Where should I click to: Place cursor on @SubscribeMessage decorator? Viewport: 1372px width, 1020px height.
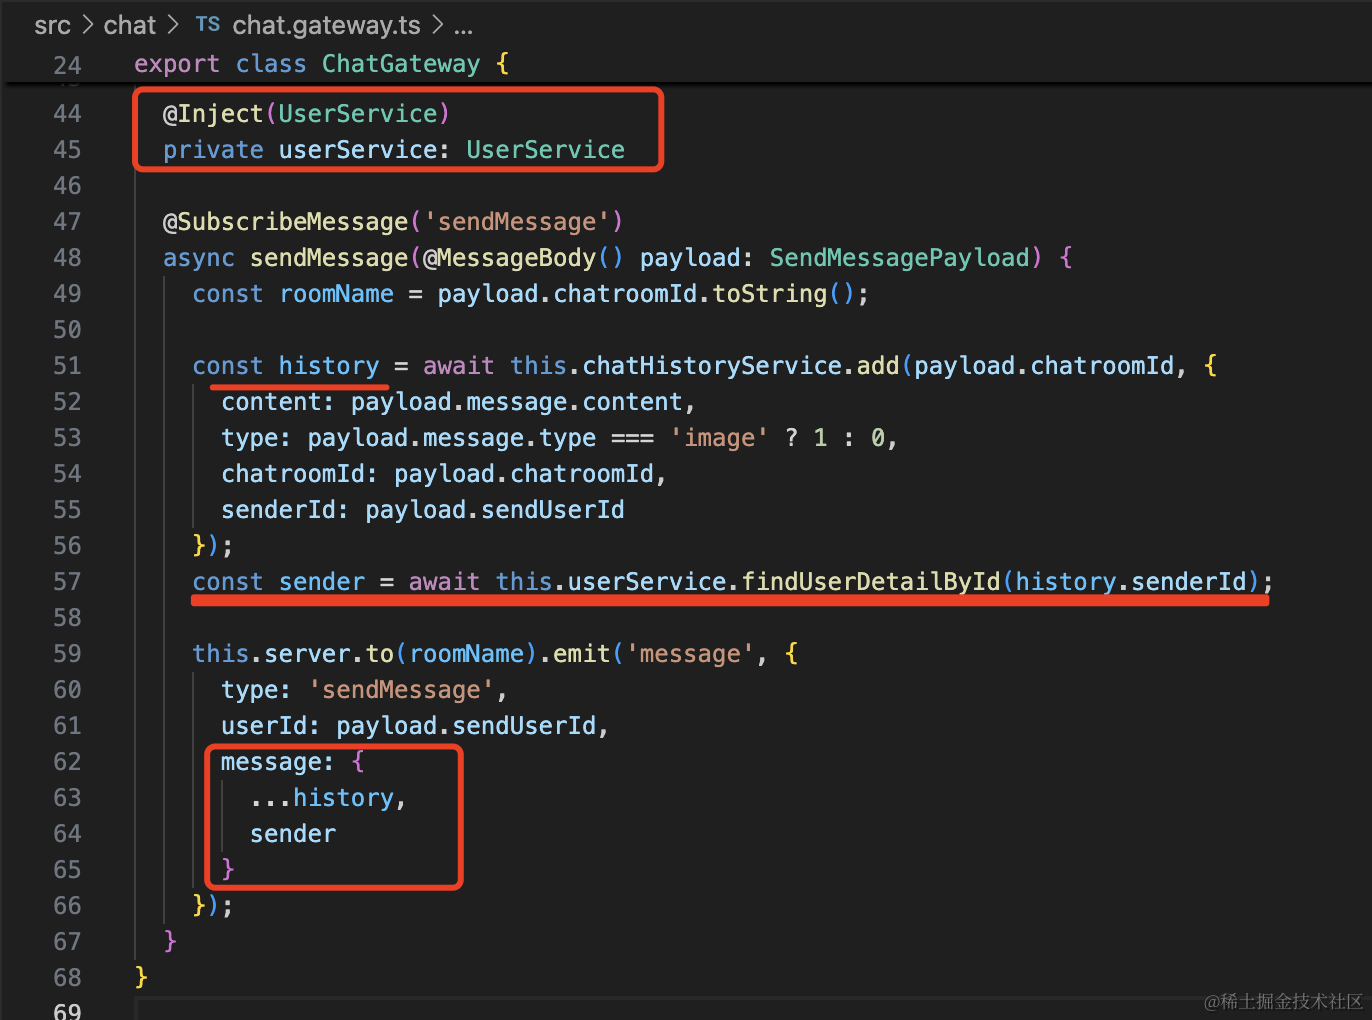pyautogui.click(x=285, y=222)
